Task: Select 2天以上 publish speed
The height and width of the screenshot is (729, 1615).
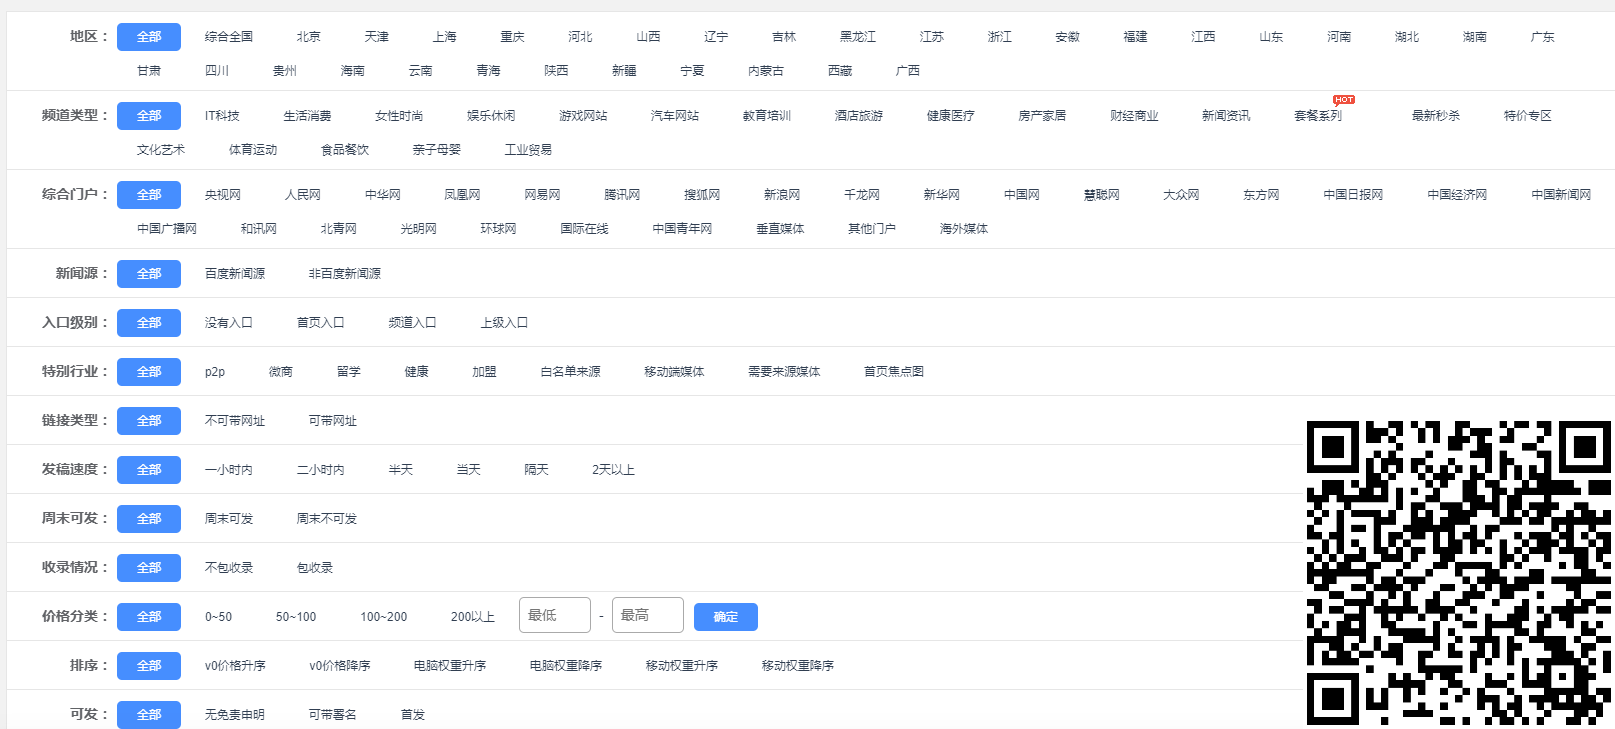Action: click(x=614, y=470)
